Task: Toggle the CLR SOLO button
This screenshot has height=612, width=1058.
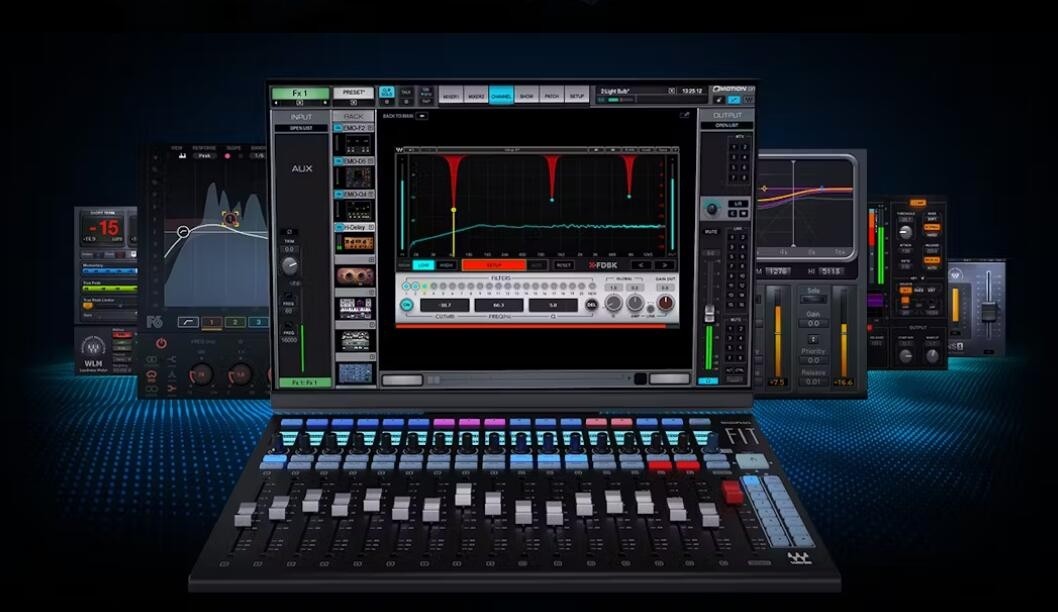Action: click(387, 91)
